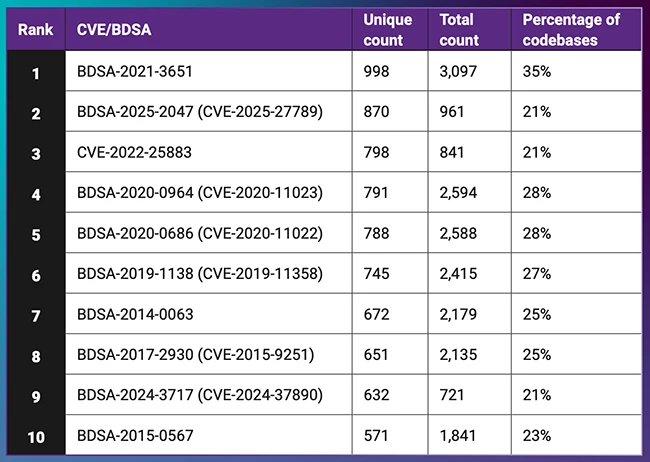Click BDSA-2019-1138 (CVE-2019-11358) identifier
650x462 pixels.
click(x=199, y=274)
